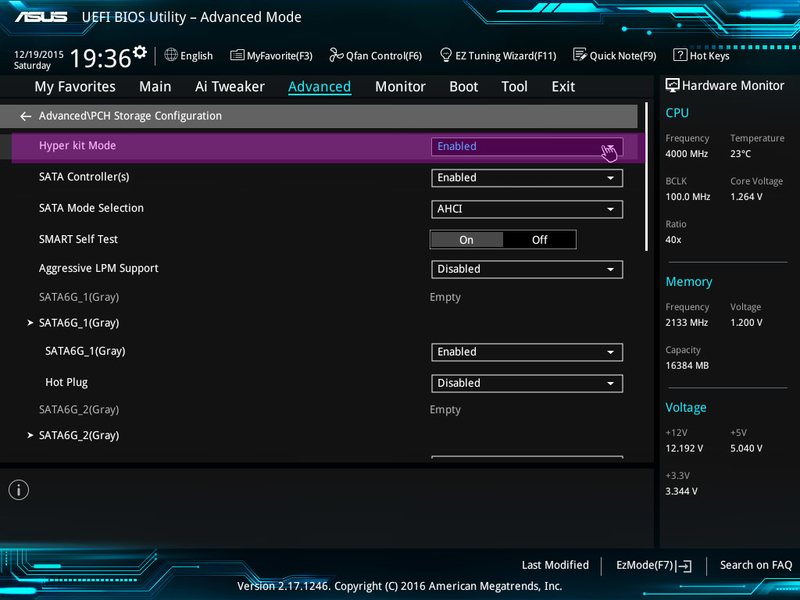The image size is (800, 600).
Task: Click the Advanced\PCH Storage Configuration breadcrumb text
Action: [x=130, y=116]
